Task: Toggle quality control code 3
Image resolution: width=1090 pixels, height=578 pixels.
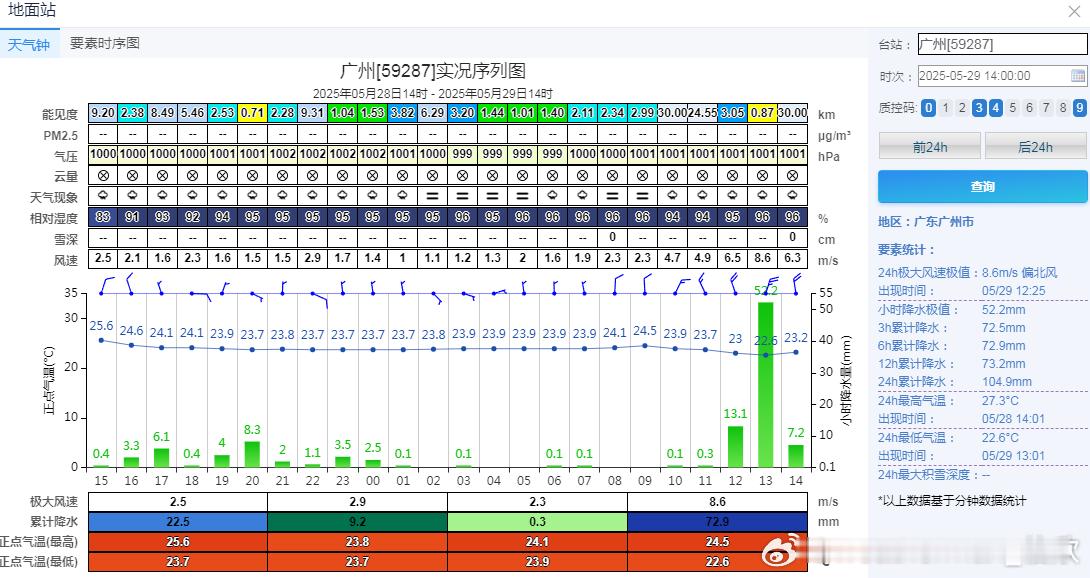Action: coord(979,108)
